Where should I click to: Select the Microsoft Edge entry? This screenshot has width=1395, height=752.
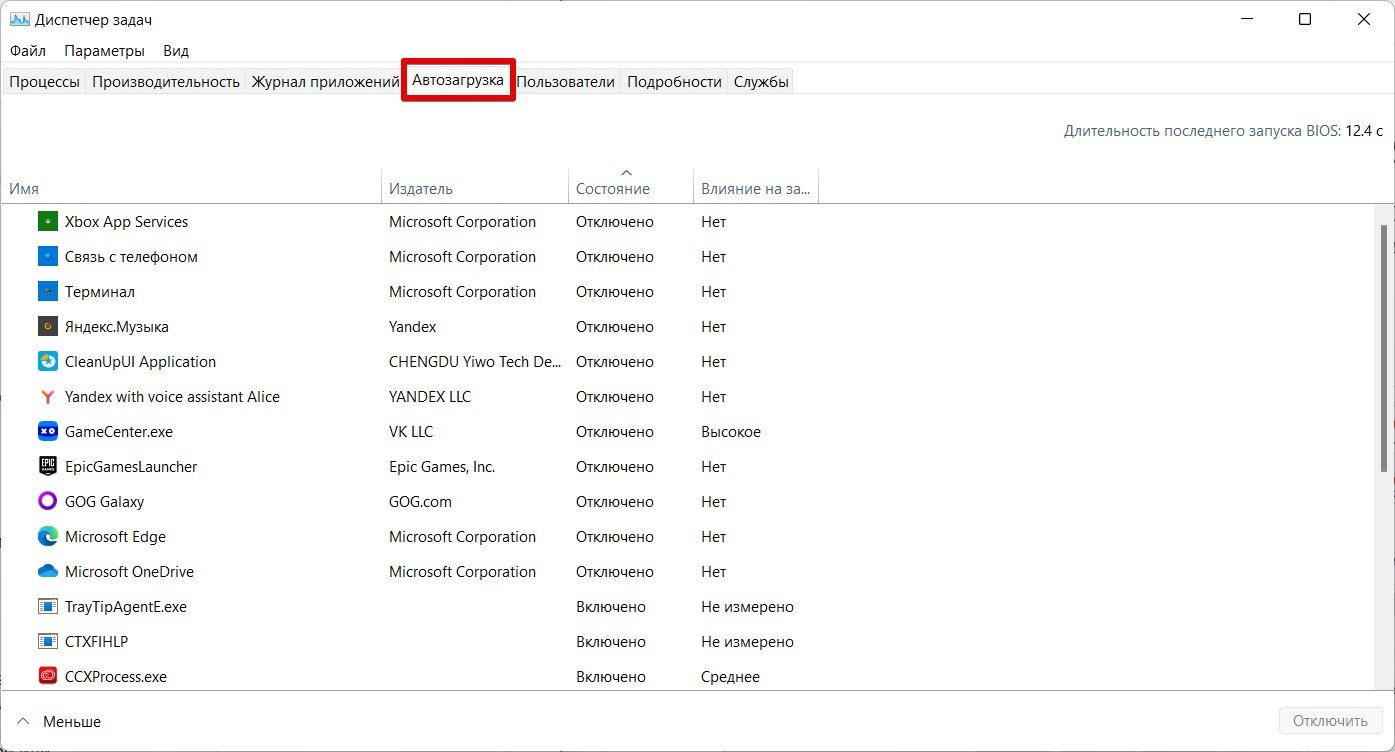point(115,537)
